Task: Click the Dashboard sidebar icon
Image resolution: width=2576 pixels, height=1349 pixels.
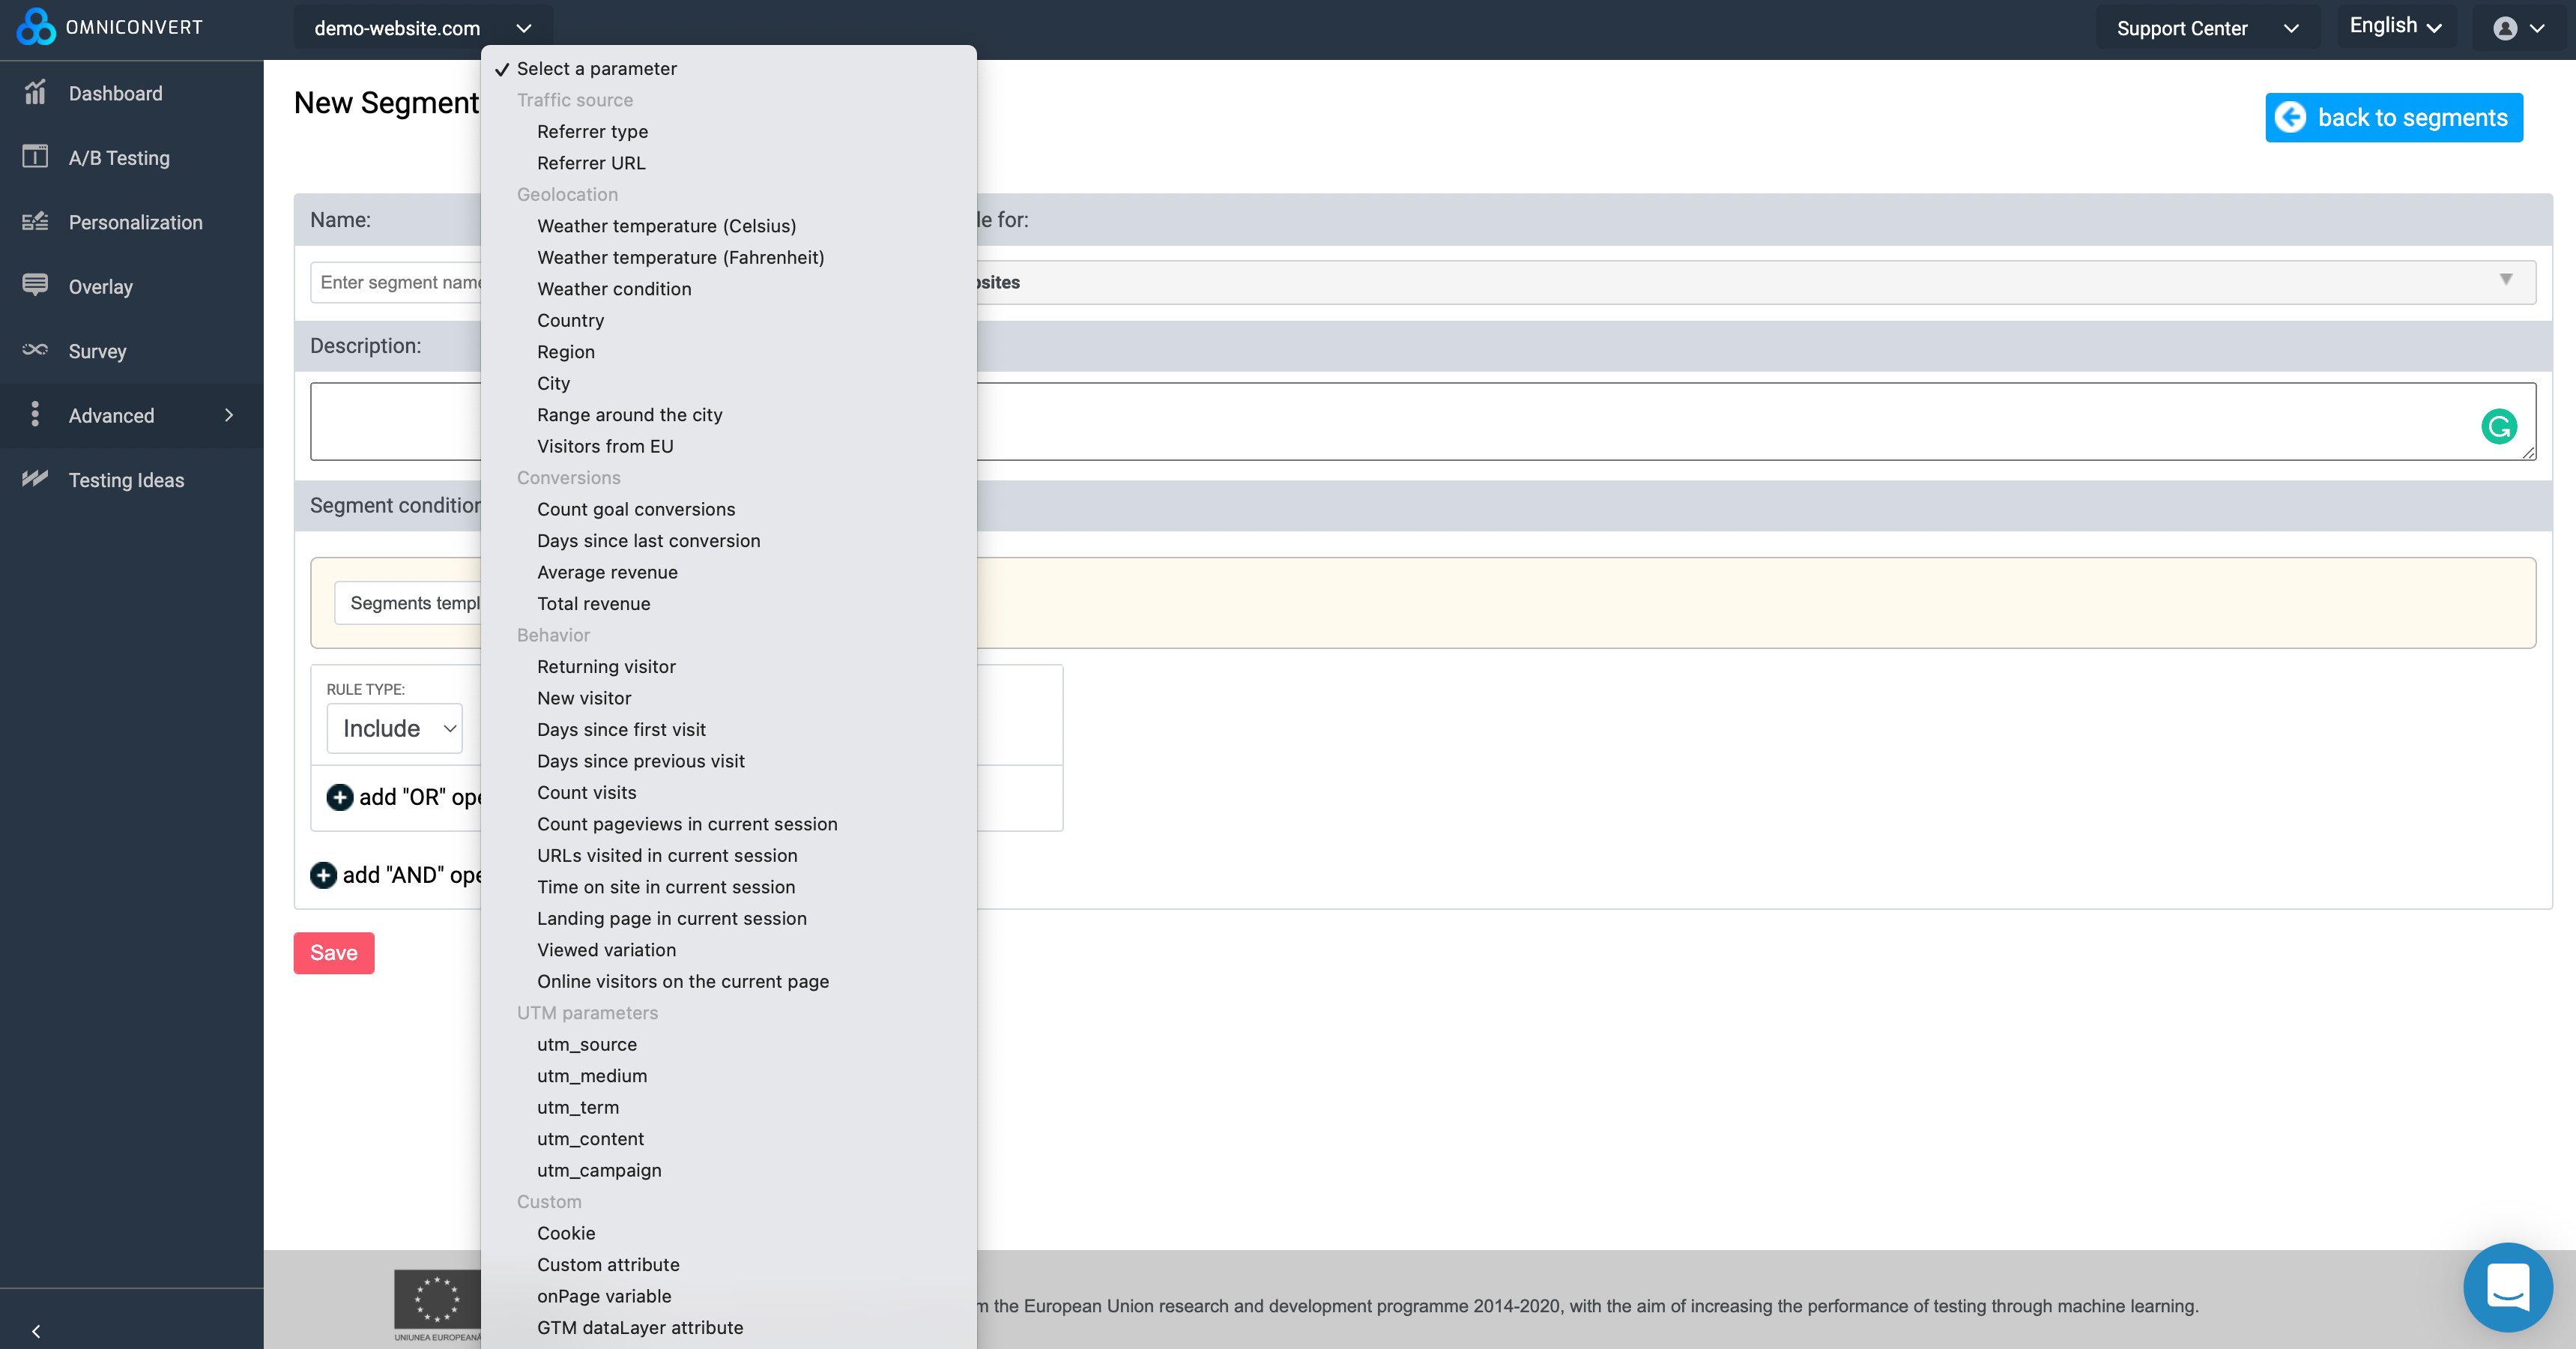Action: pyautogui.click(x=35, y=93)
